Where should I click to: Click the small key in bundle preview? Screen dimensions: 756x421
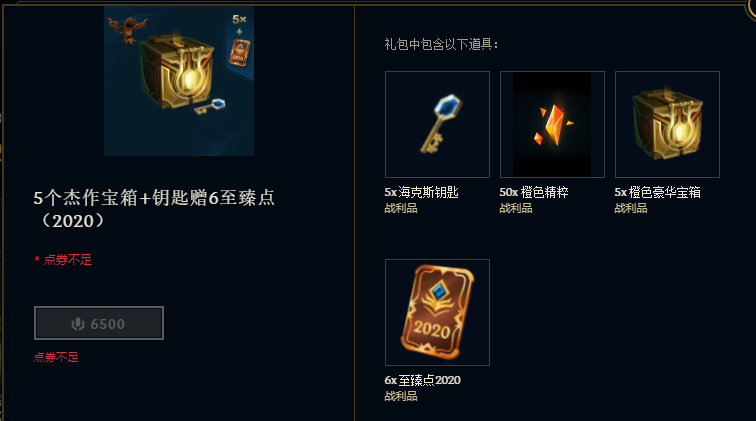[x=210, y=107]
